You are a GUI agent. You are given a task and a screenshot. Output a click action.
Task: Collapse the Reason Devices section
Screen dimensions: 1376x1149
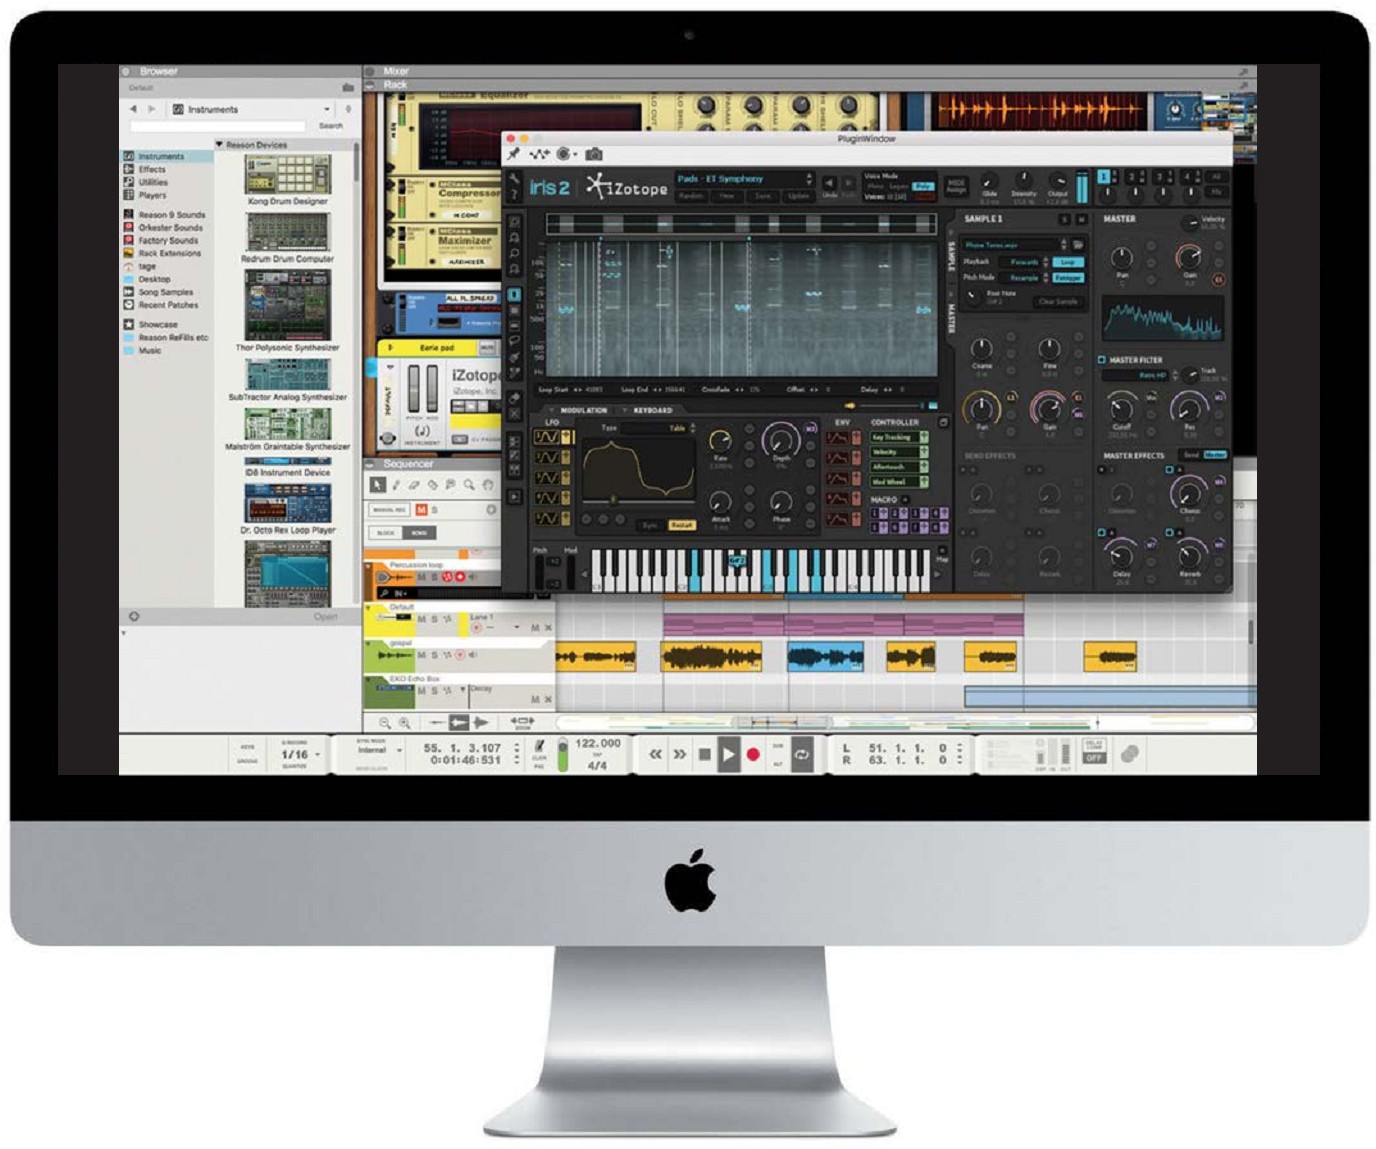(220, 145)
